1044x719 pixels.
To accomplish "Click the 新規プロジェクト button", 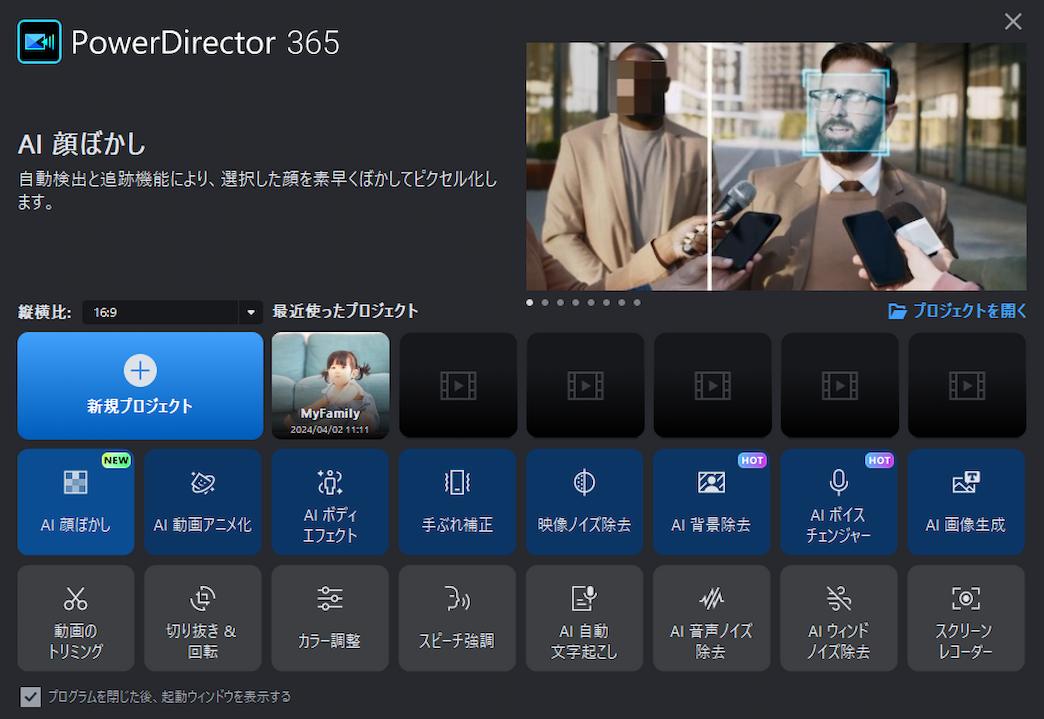I will (x=139, y=385).
